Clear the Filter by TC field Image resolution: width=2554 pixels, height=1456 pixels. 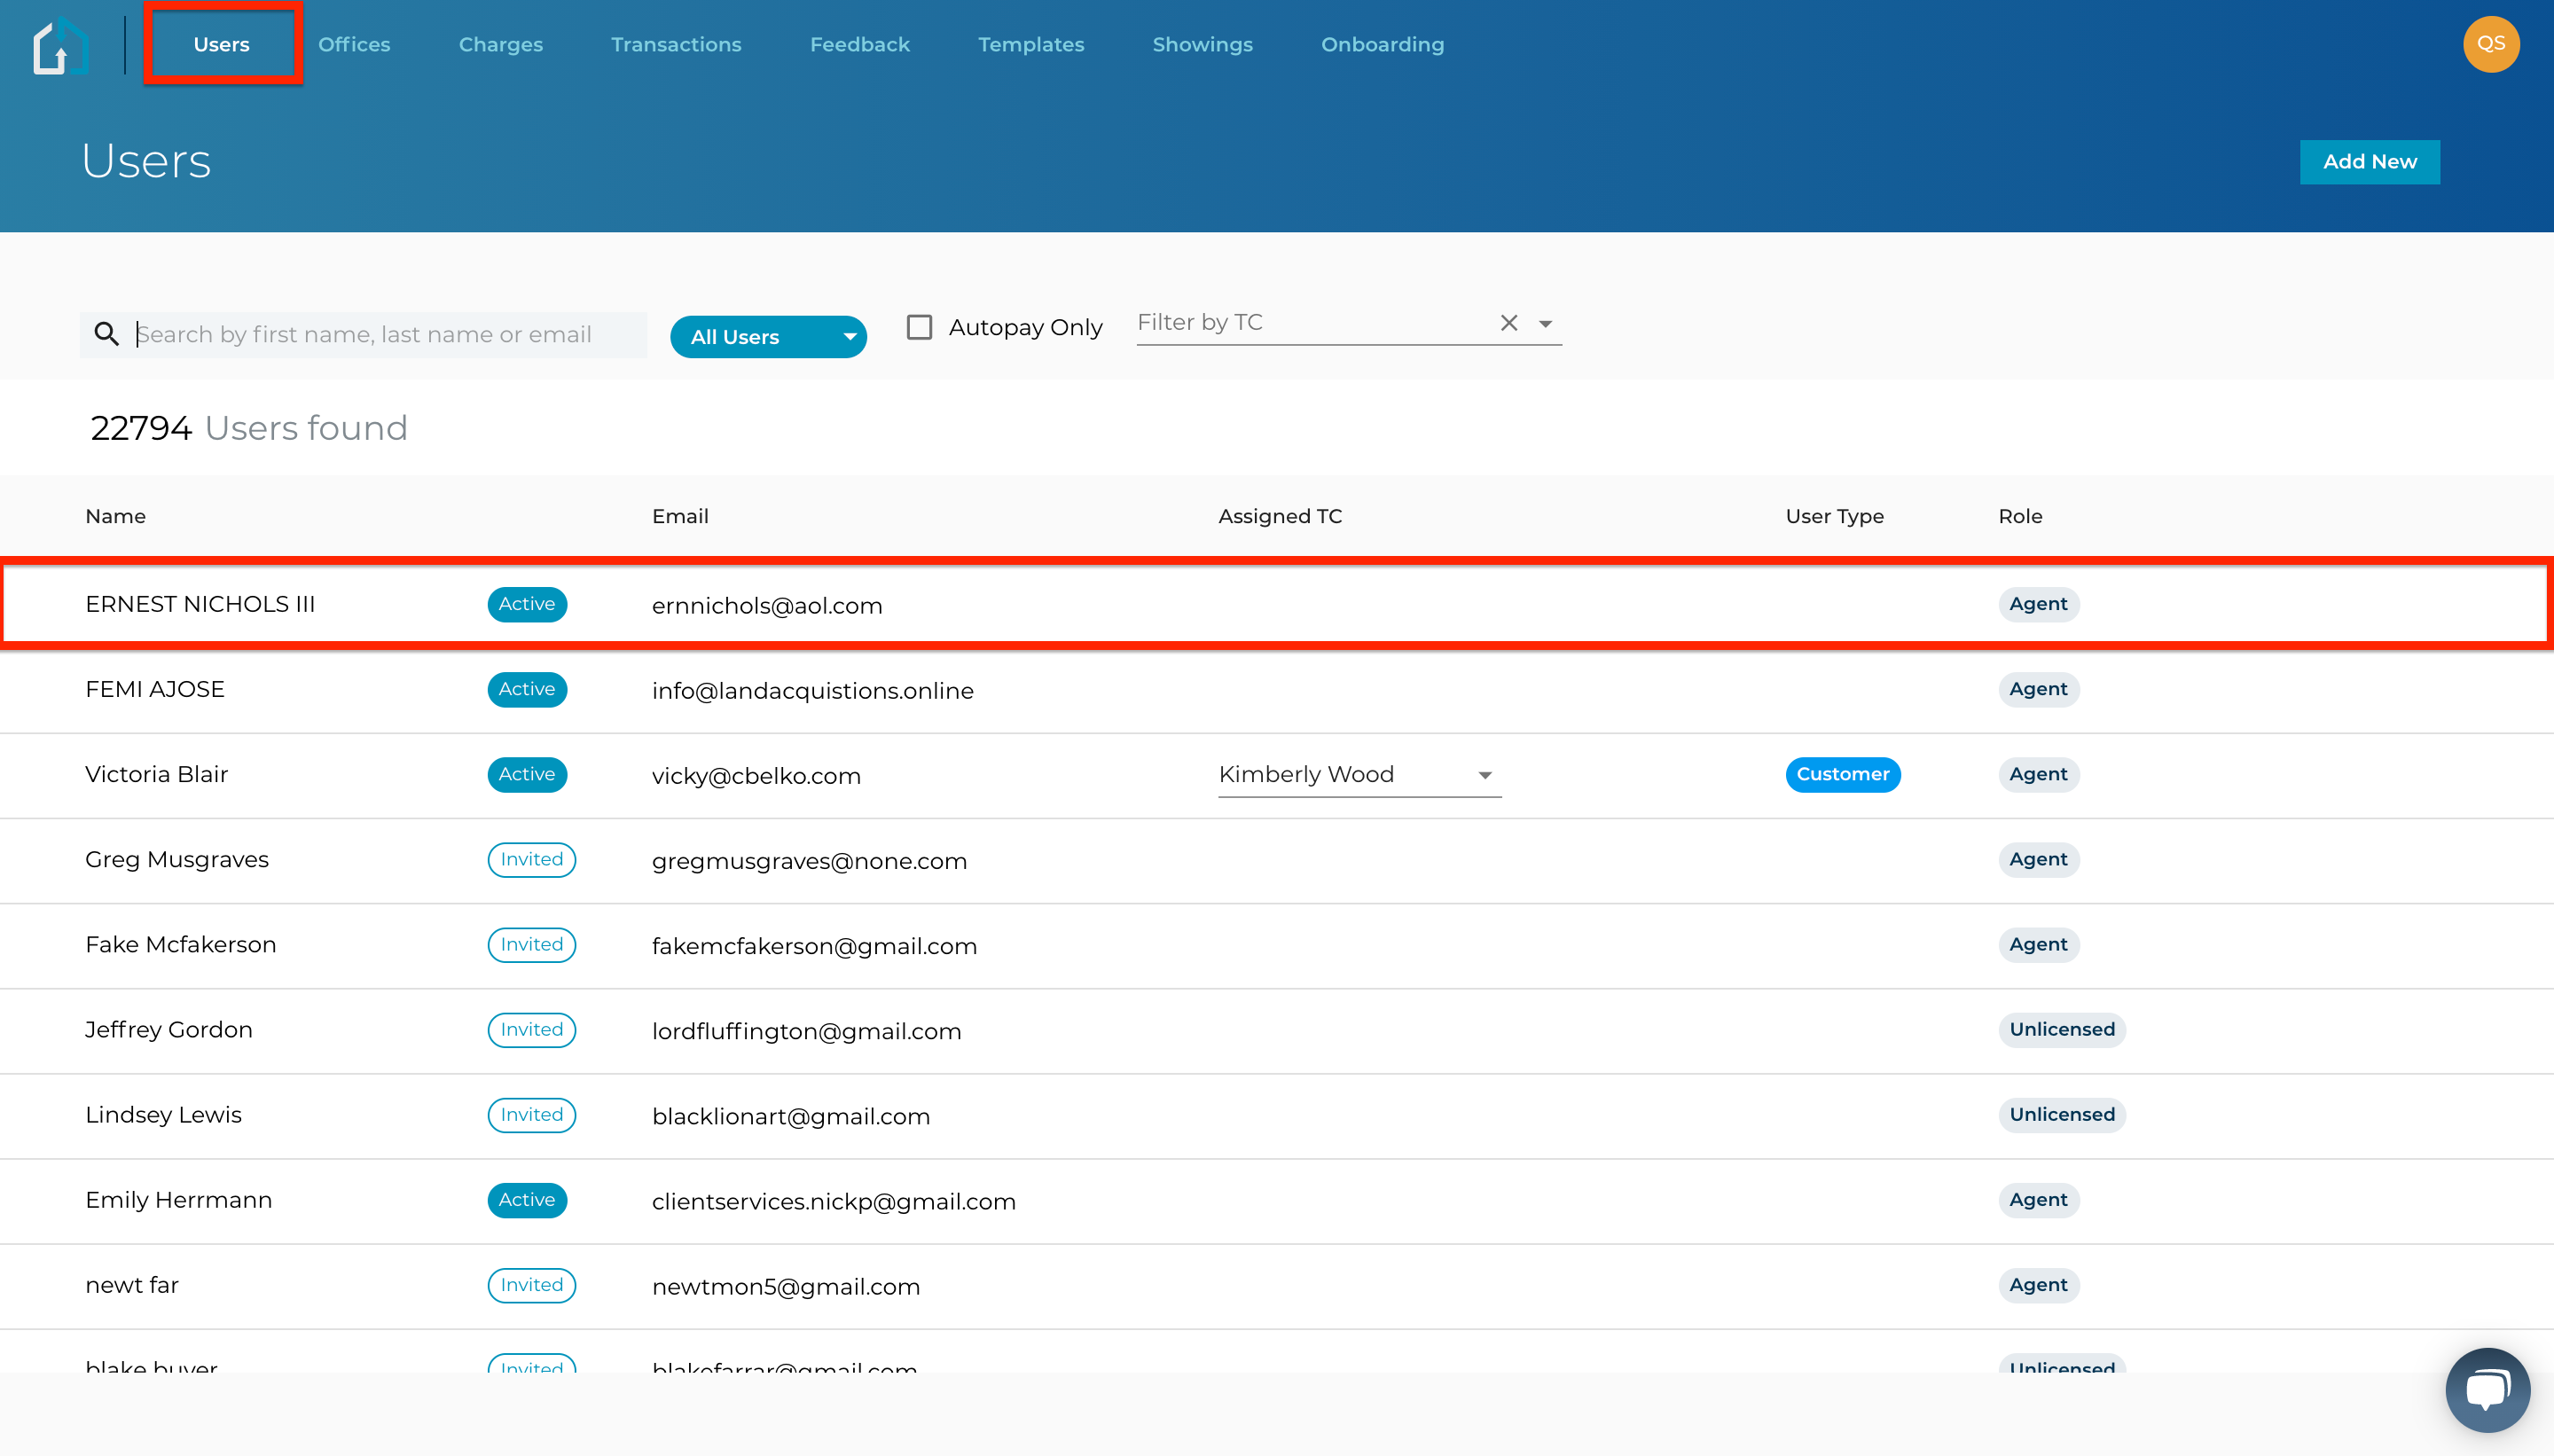pyautogui.click(x=1508, y=323)
